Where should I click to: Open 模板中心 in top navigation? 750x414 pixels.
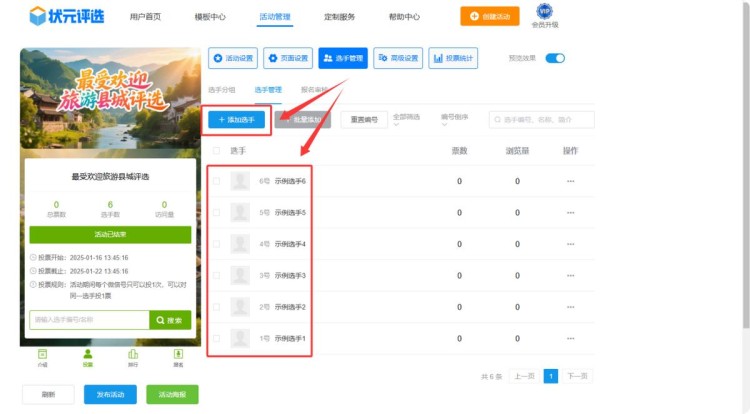pyautogui.click(x=210, y=17)
